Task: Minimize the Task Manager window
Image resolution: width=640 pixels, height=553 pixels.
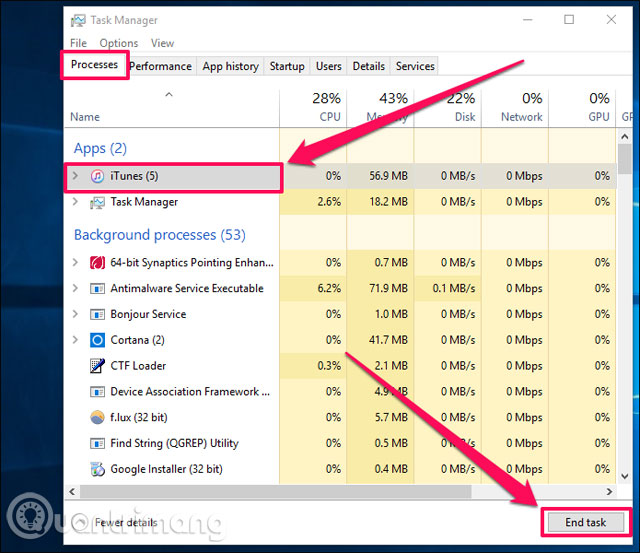Action: click(x=528, y=20)
